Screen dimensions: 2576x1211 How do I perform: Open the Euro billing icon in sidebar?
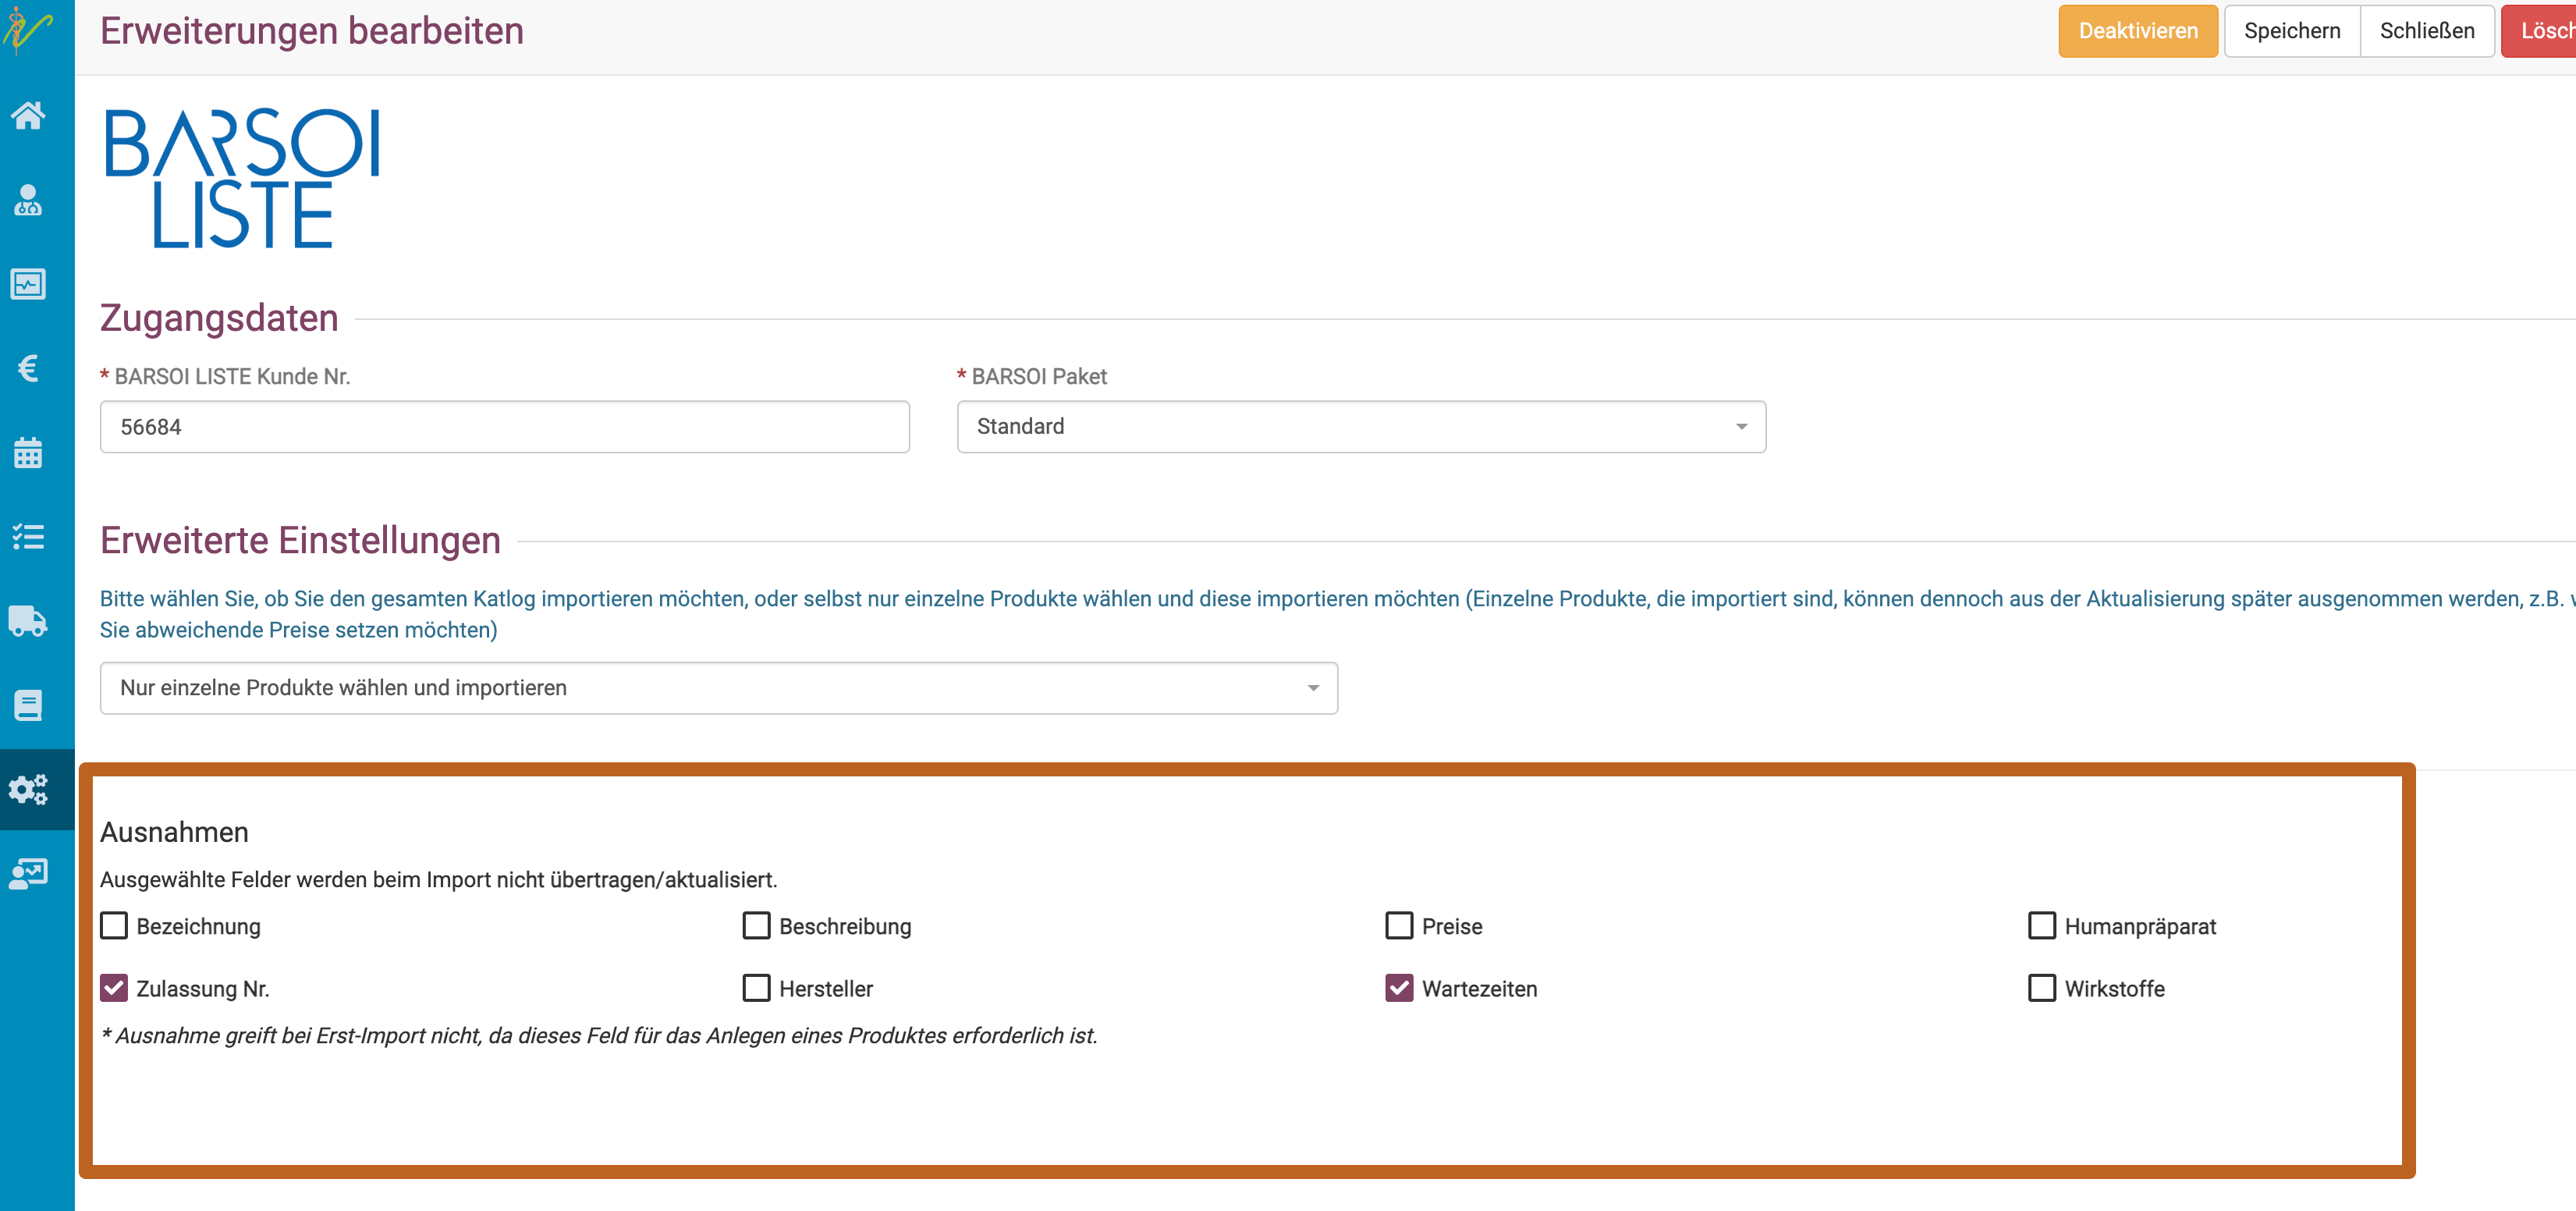(28, 368)
